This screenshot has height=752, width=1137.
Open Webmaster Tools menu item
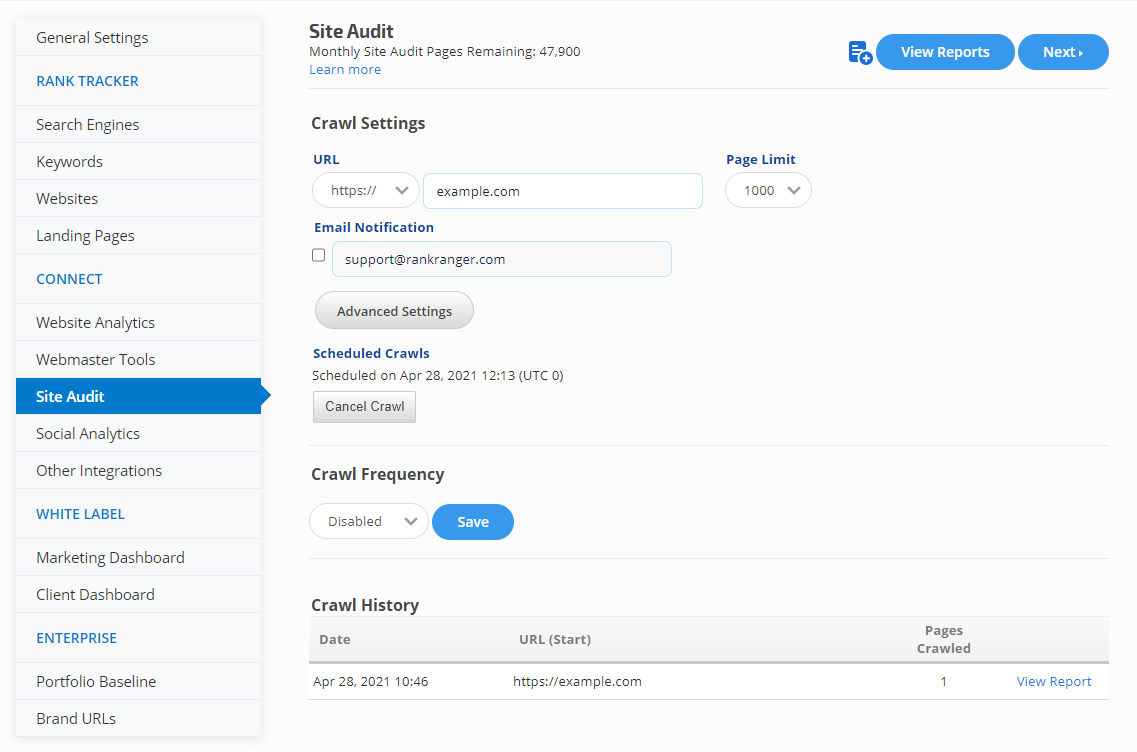click(96, 360)
